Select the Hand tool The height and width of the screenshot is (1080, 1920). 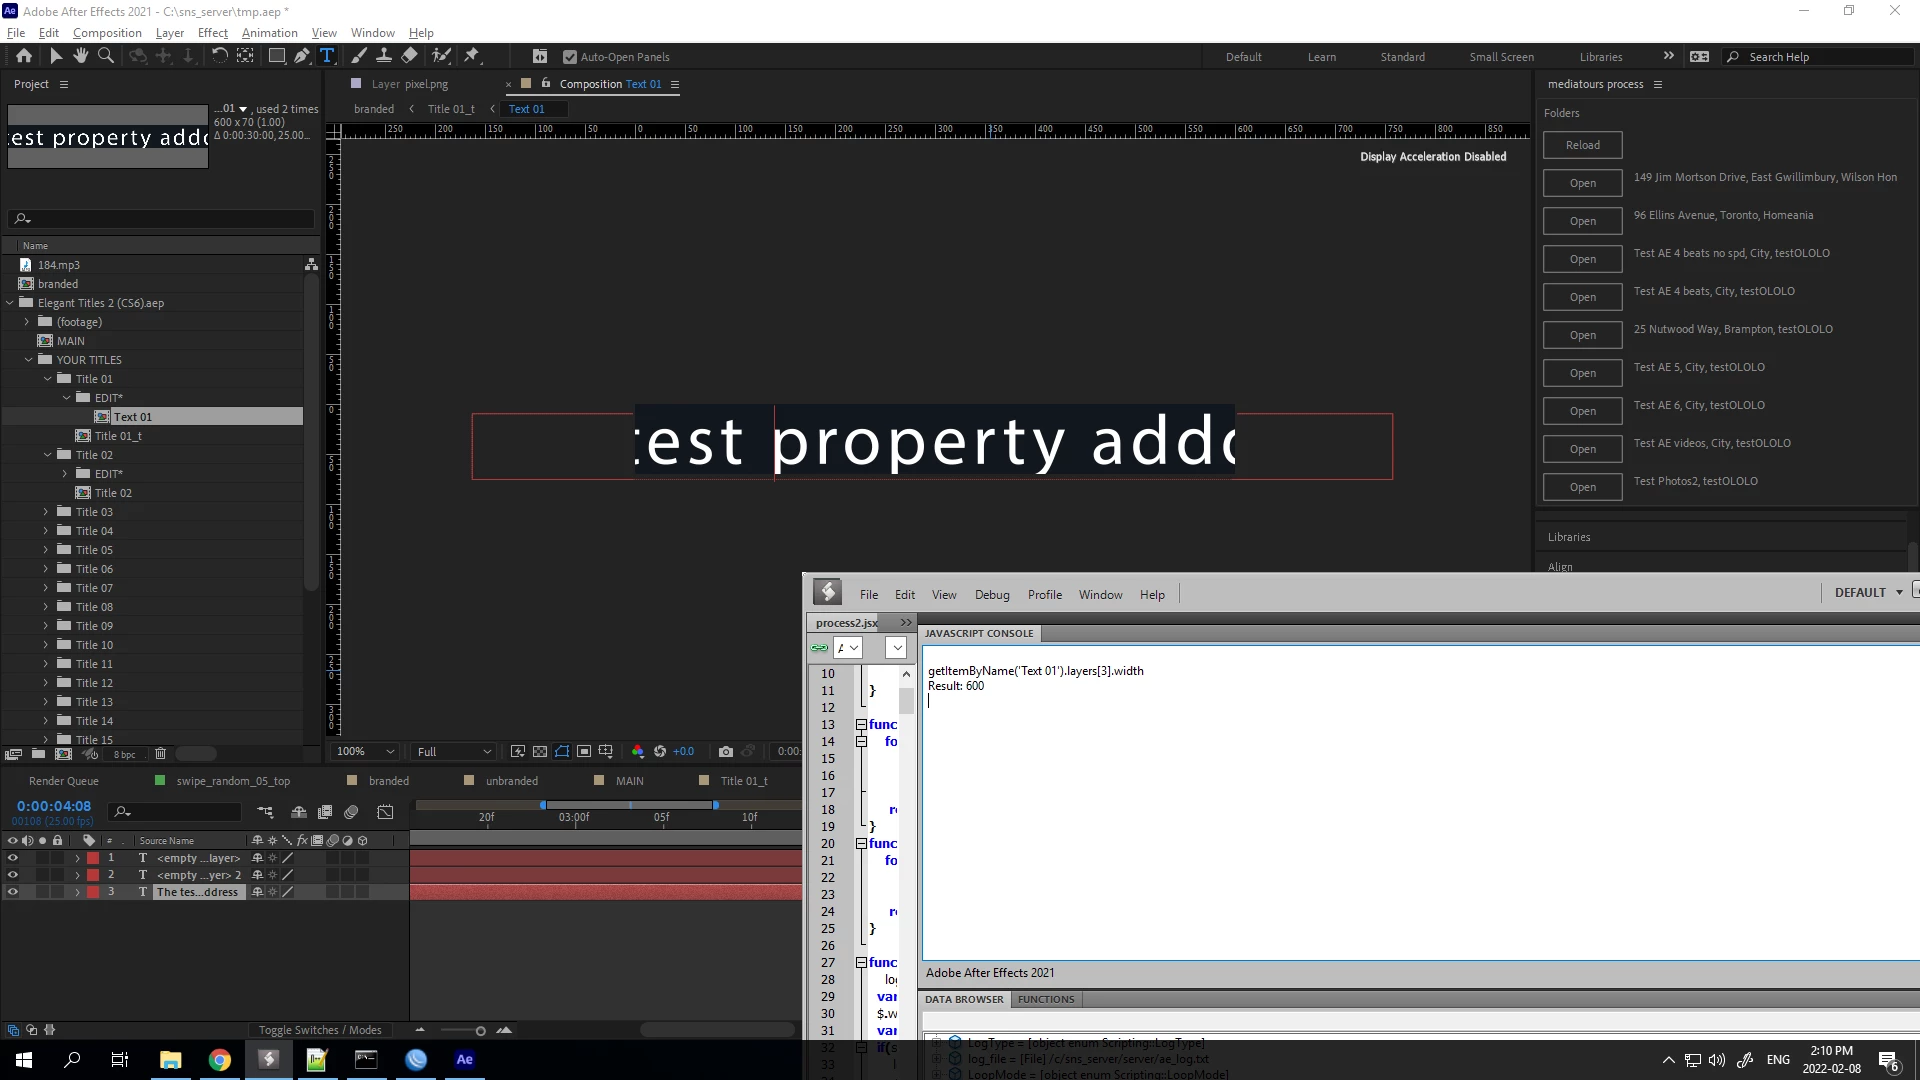coord(80,56)
